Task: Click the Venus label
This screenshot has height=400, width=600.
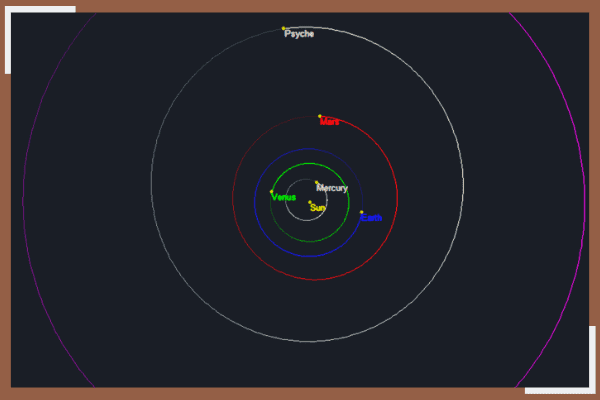Action: pyautogui.click(x=284, y=197)
